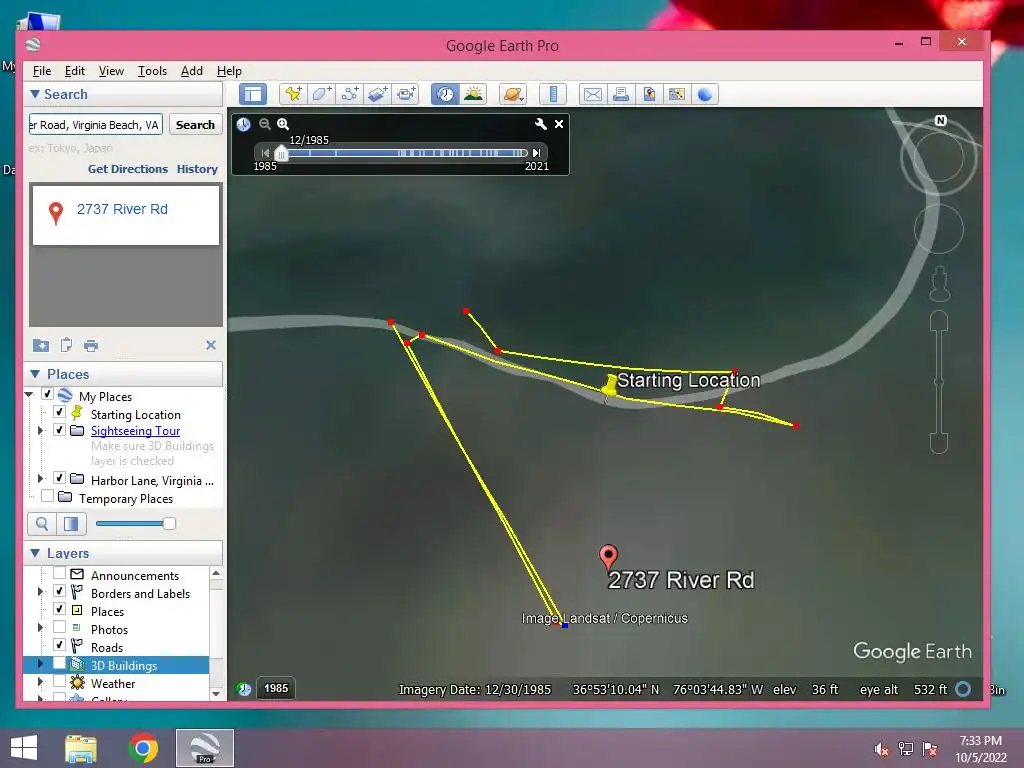Image resolution: width=1024 pixels, height=768 pixels.
Task: Check the Temporary Places checkbox
Action: [47, 496]
